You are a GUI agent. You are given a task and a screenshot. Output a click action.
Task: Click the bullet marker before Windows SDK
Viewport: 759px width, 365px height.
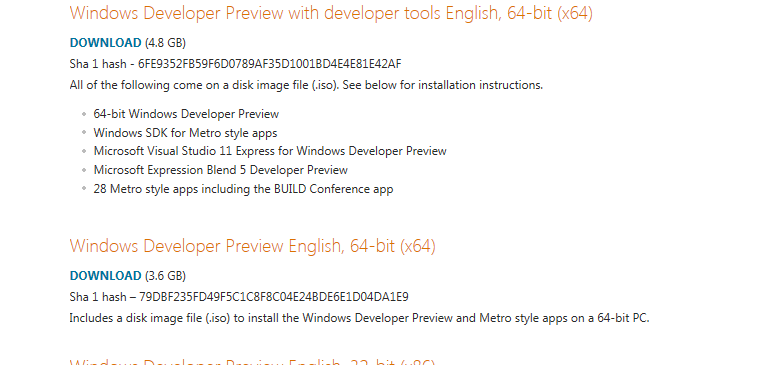(84, 132)
